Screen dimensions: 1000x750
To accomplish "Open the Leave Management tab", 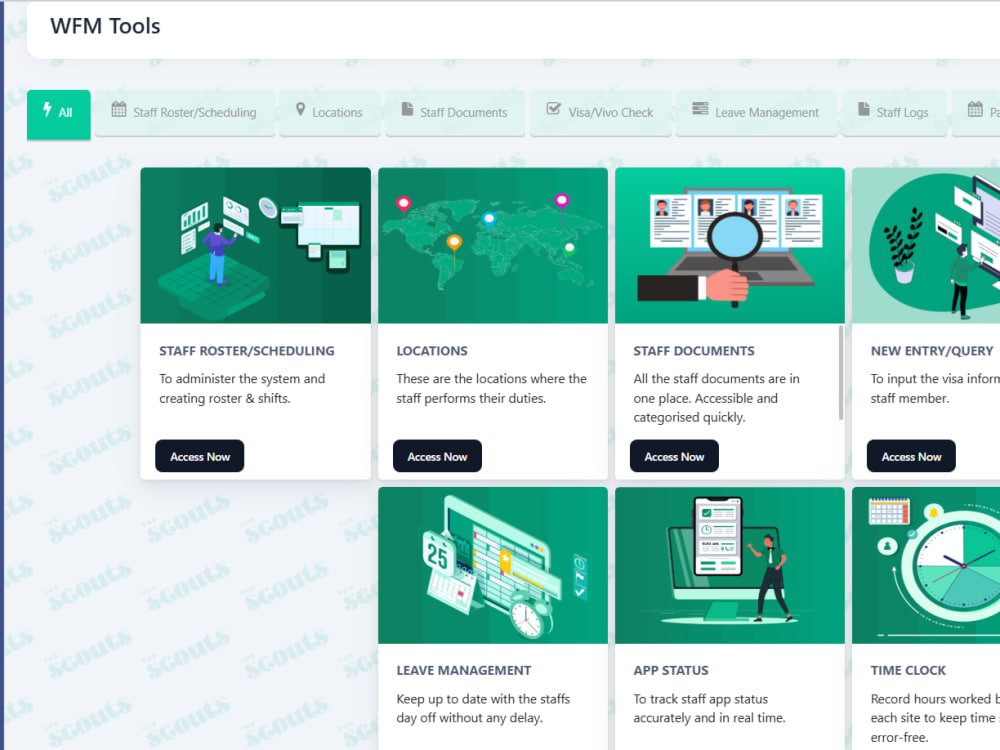I will pyautogui.click(x=756, y=113).
